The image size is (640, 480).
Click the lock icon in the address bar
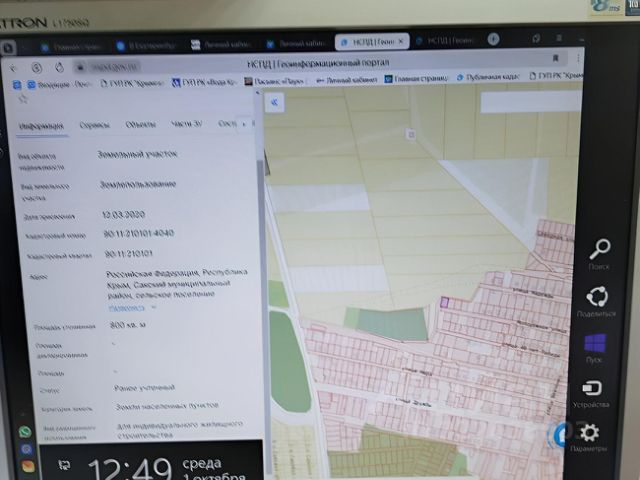point(80,67)
